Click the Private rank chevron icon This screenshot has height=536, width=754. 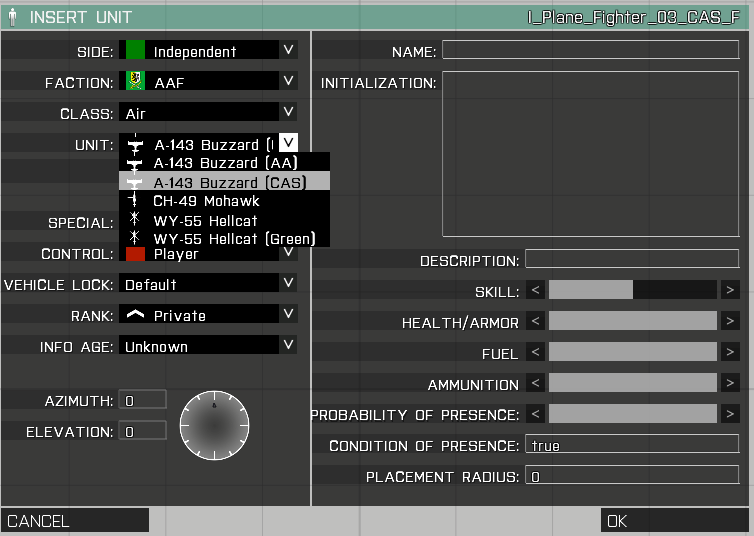click(135, 315)
